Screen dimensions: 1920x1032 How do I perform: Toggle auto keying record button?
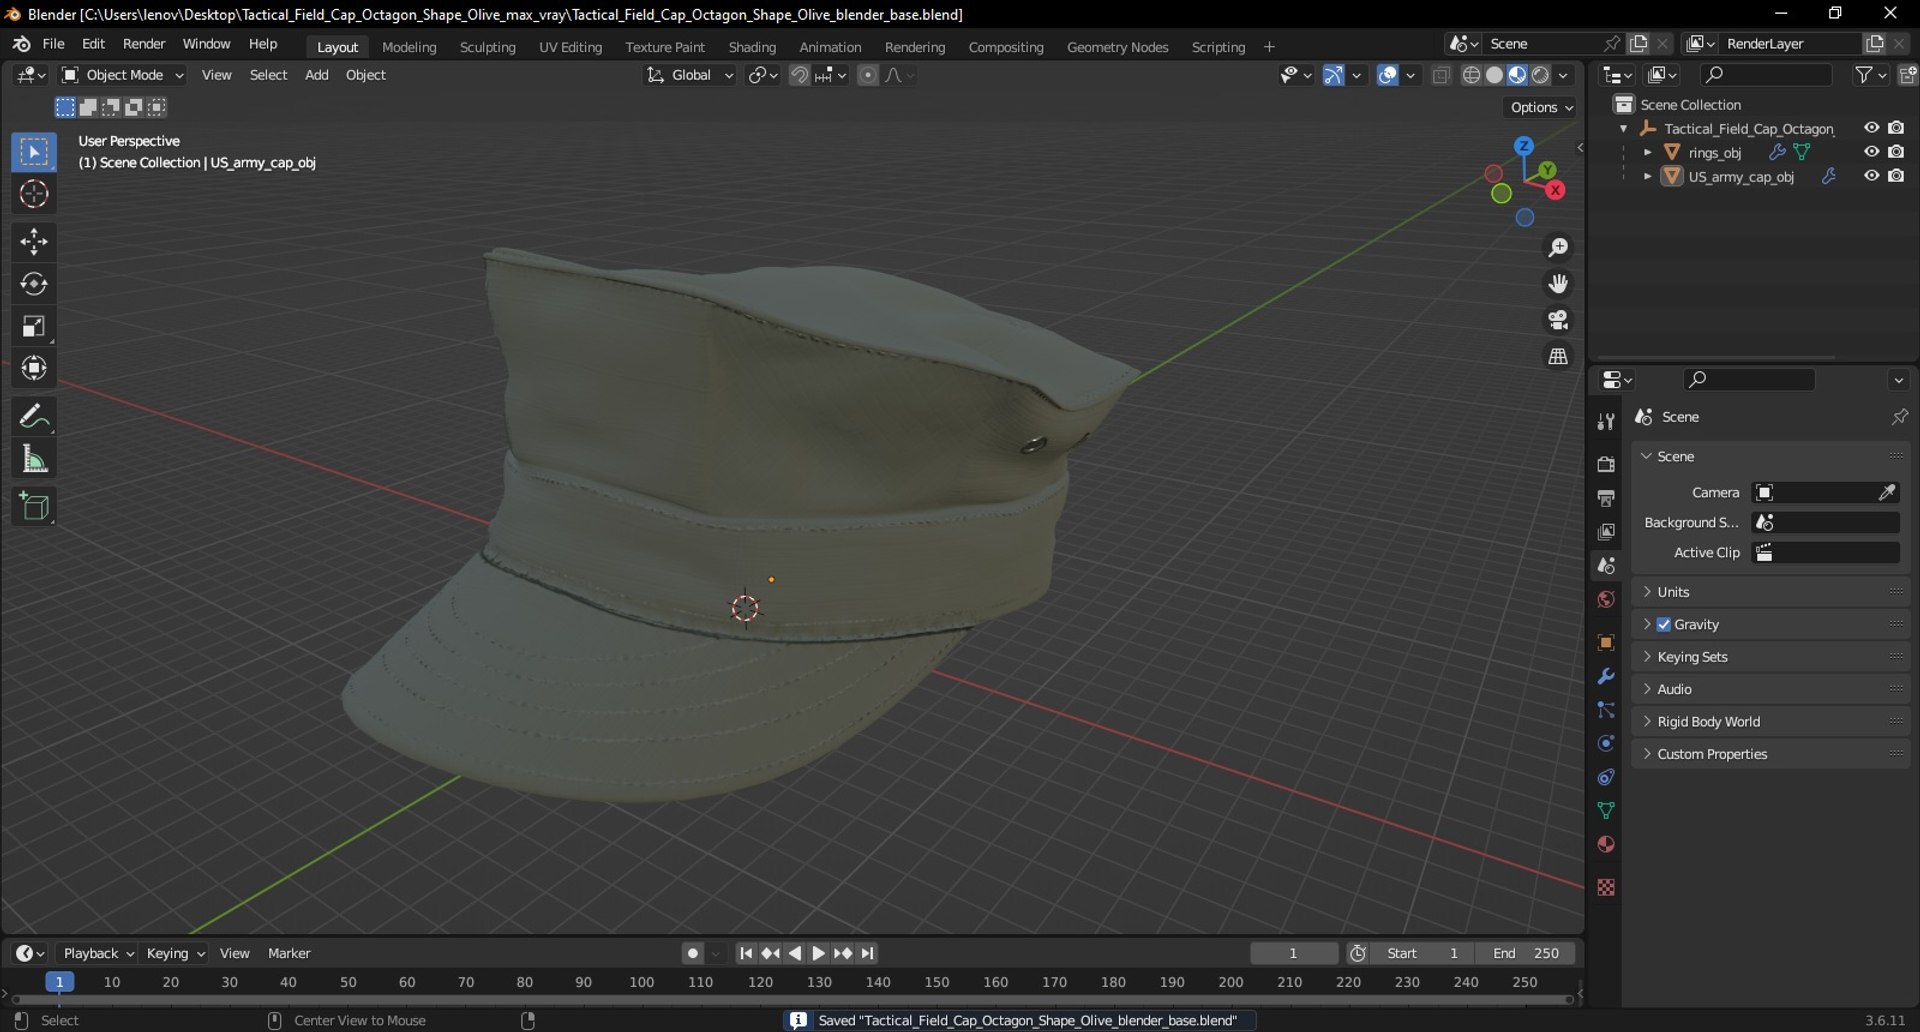(692, 954)
